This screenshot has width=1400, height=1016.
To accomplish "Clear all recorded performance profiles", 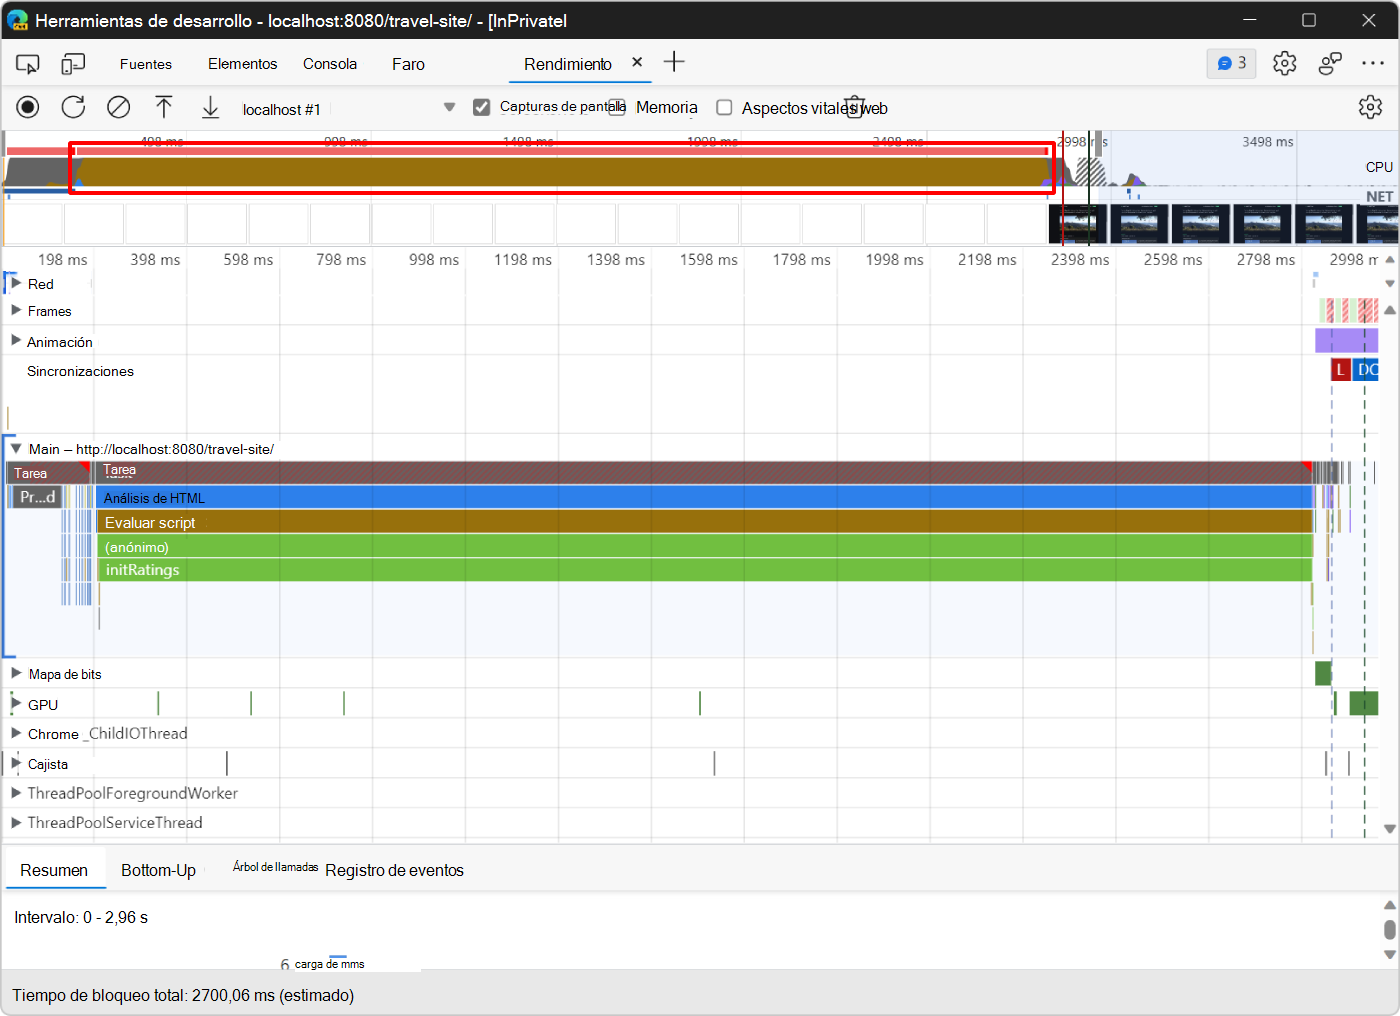I will (118, 107).
